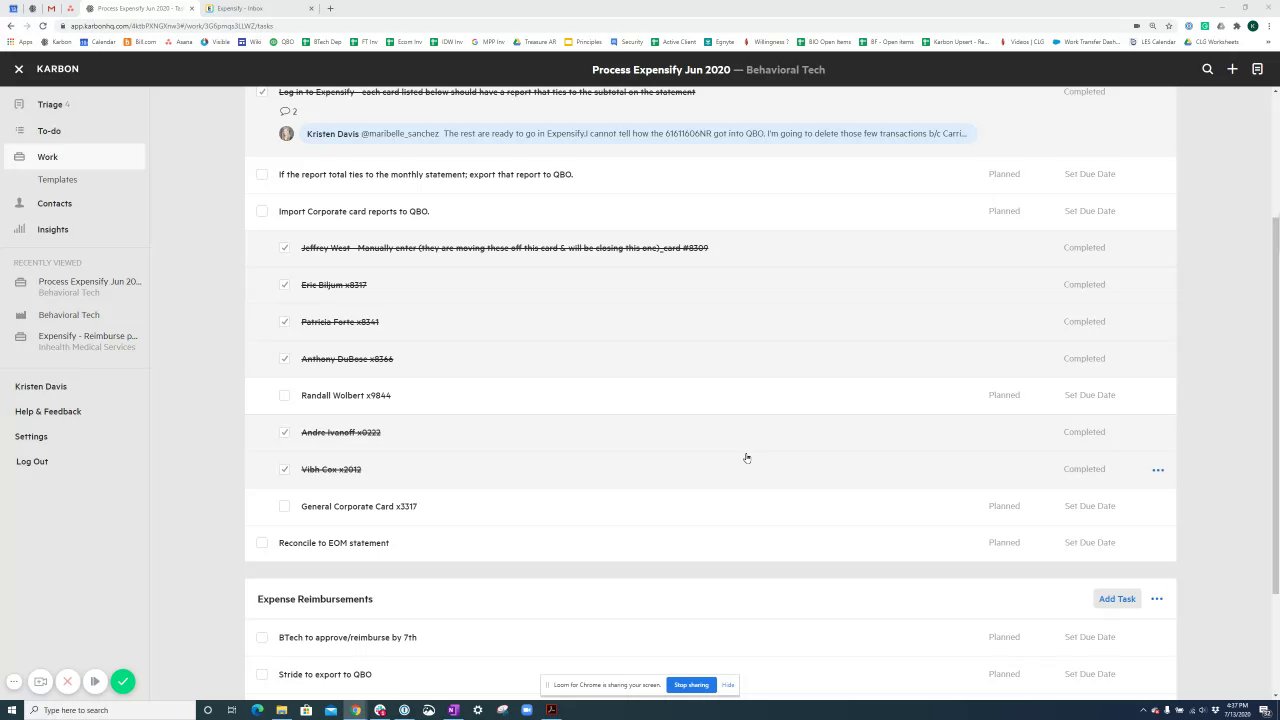The width and height of the screenshot is (1280, 720).
Task: Check Stride to export to QBO task
Action: pyautogui.click(x=262, y=674)
